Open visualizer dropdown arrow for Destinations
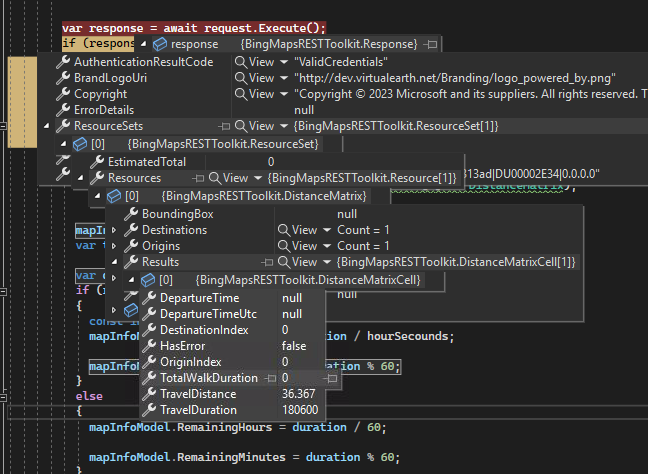This screenshot has width=648, height=474. point(327,230)
